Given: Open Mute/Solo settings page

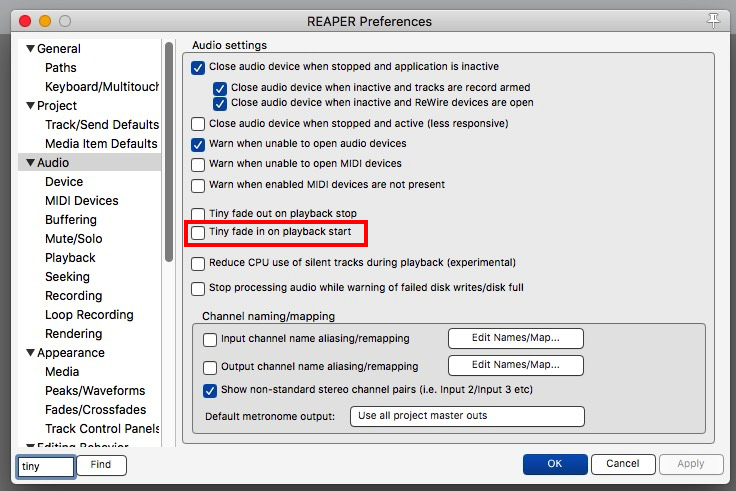Looking at the screenshot, I should [74, 238].
